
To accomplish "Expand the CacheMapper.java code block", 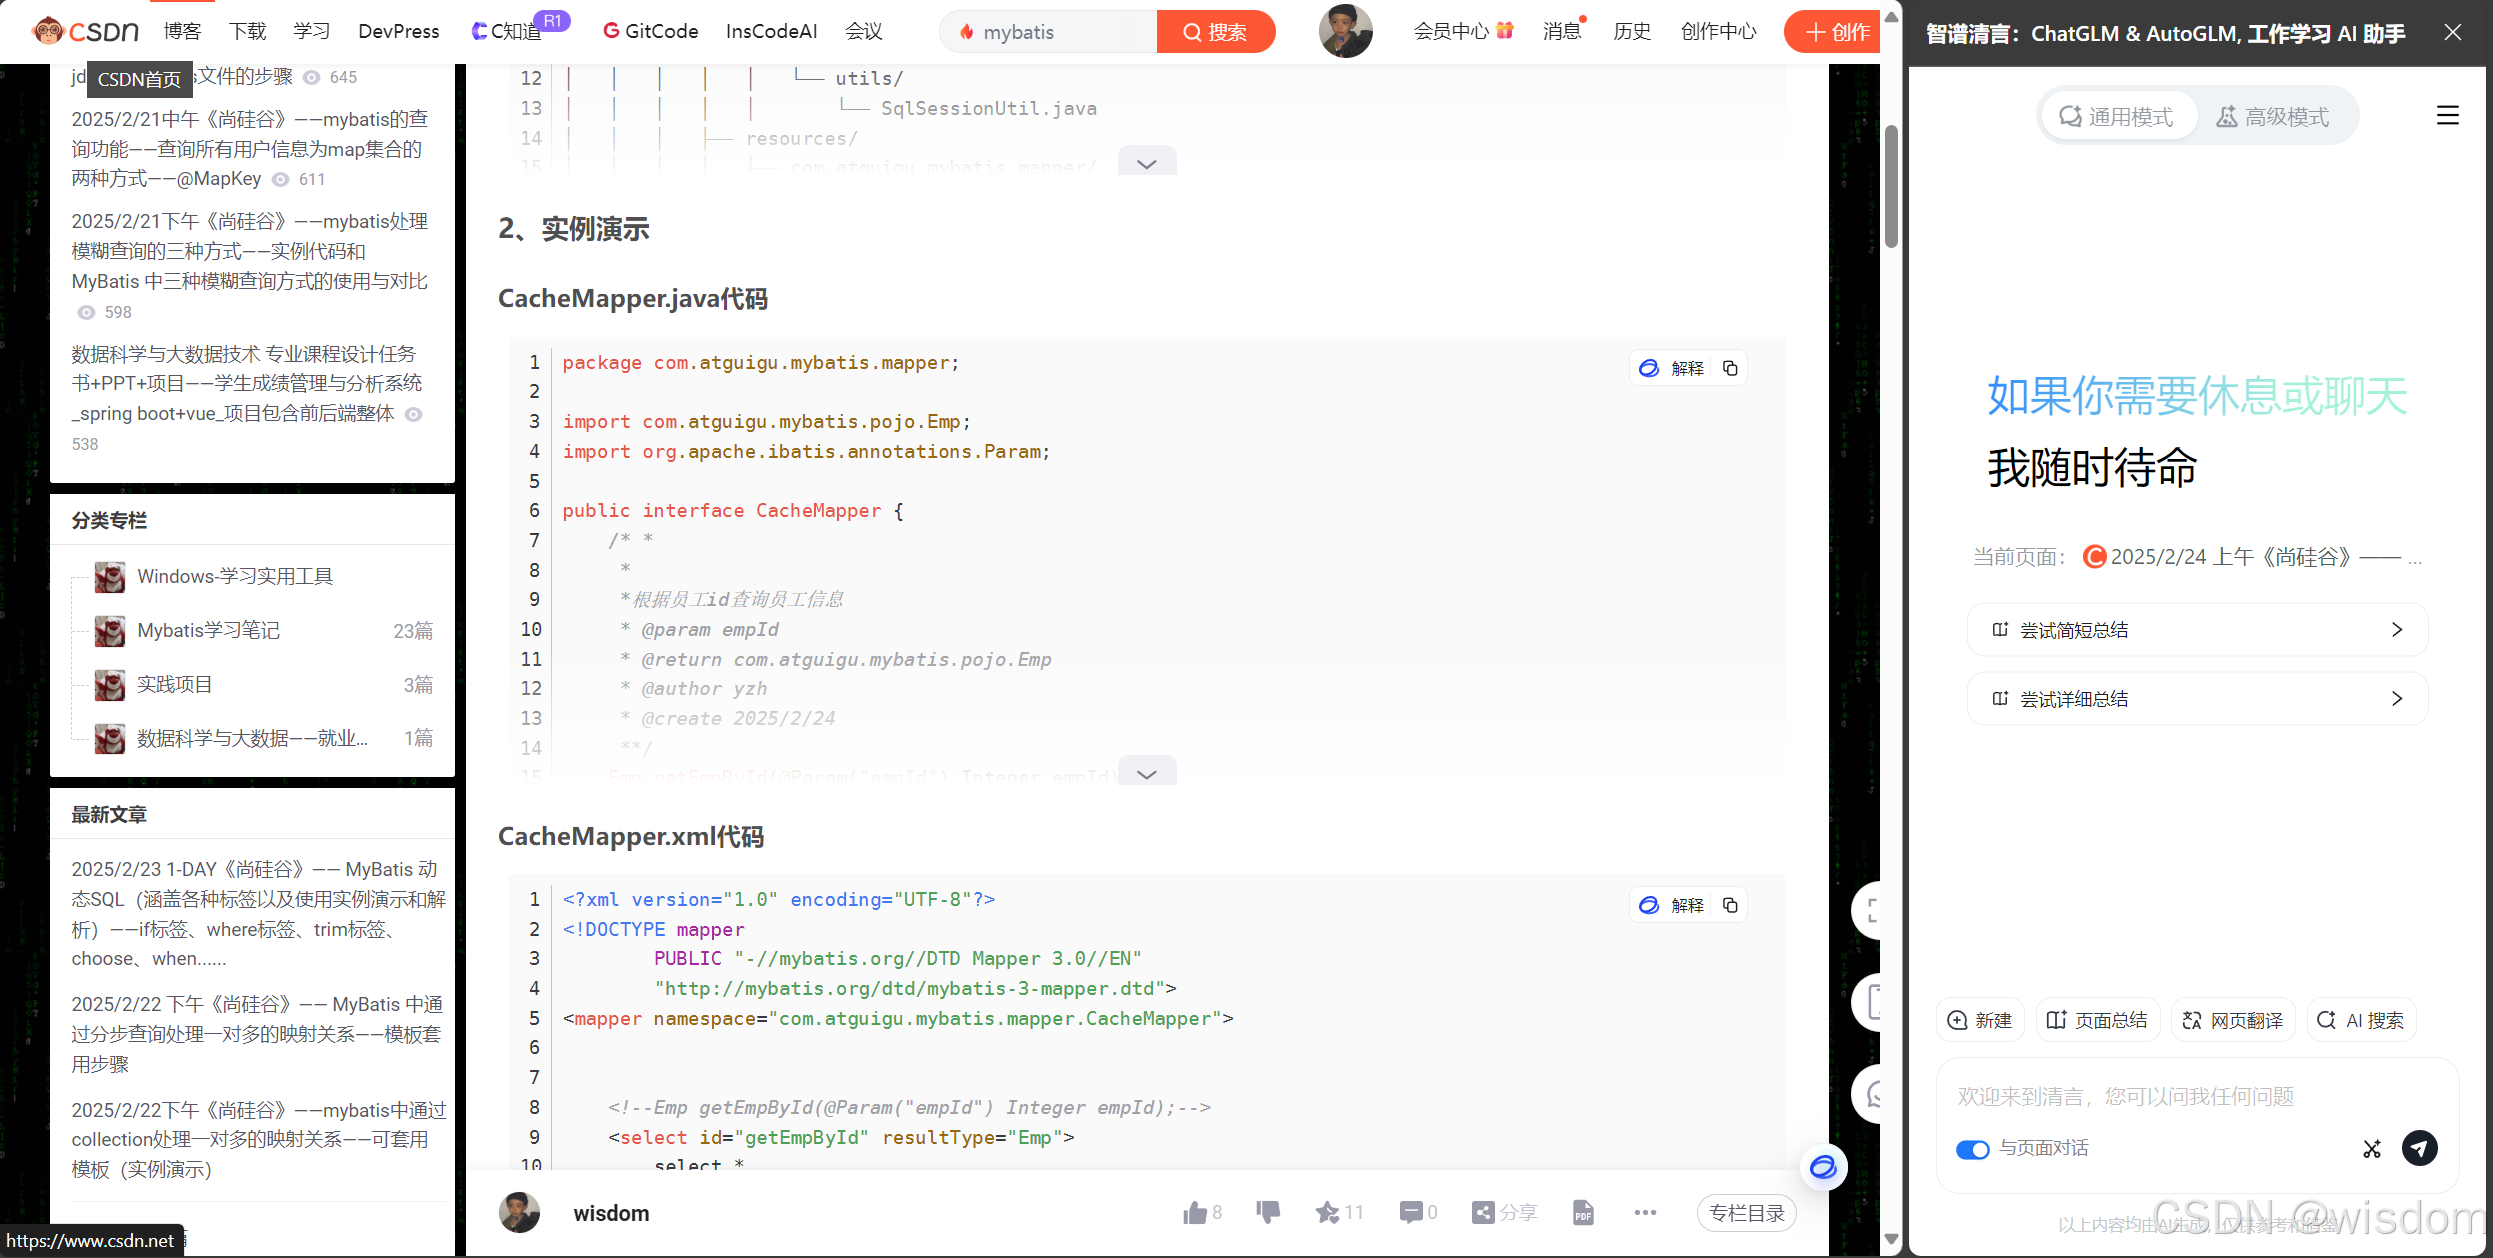I will coord(1147,773).
